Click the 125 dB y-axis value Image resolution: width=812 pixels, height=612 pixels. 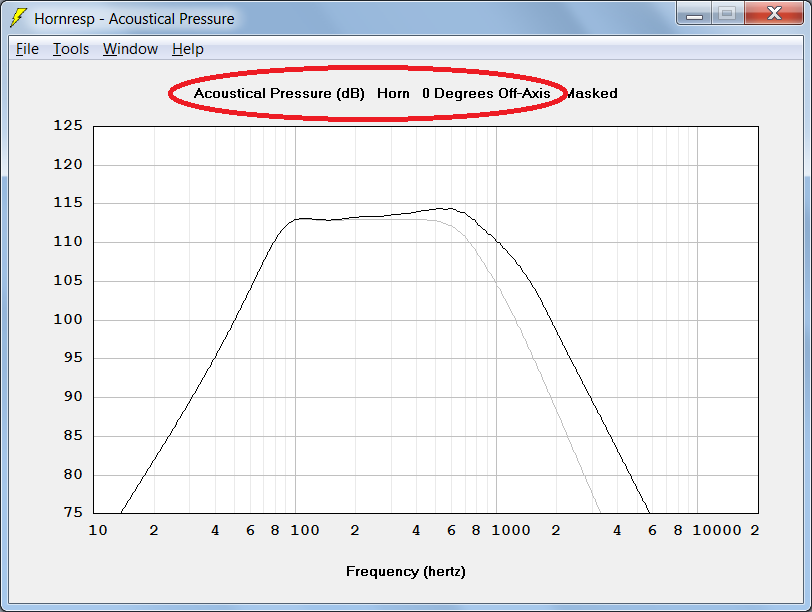click(x=68, y=125)
